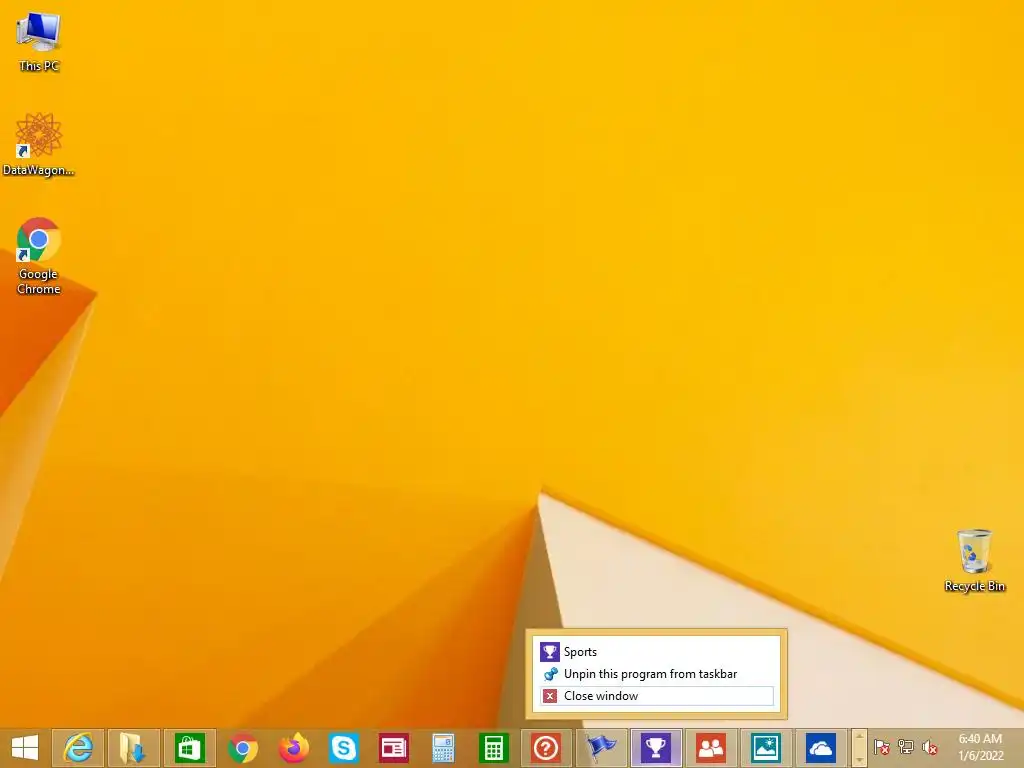Open the red News app taskbar icon
This screenshot has width=1024, height=768.
394,748
